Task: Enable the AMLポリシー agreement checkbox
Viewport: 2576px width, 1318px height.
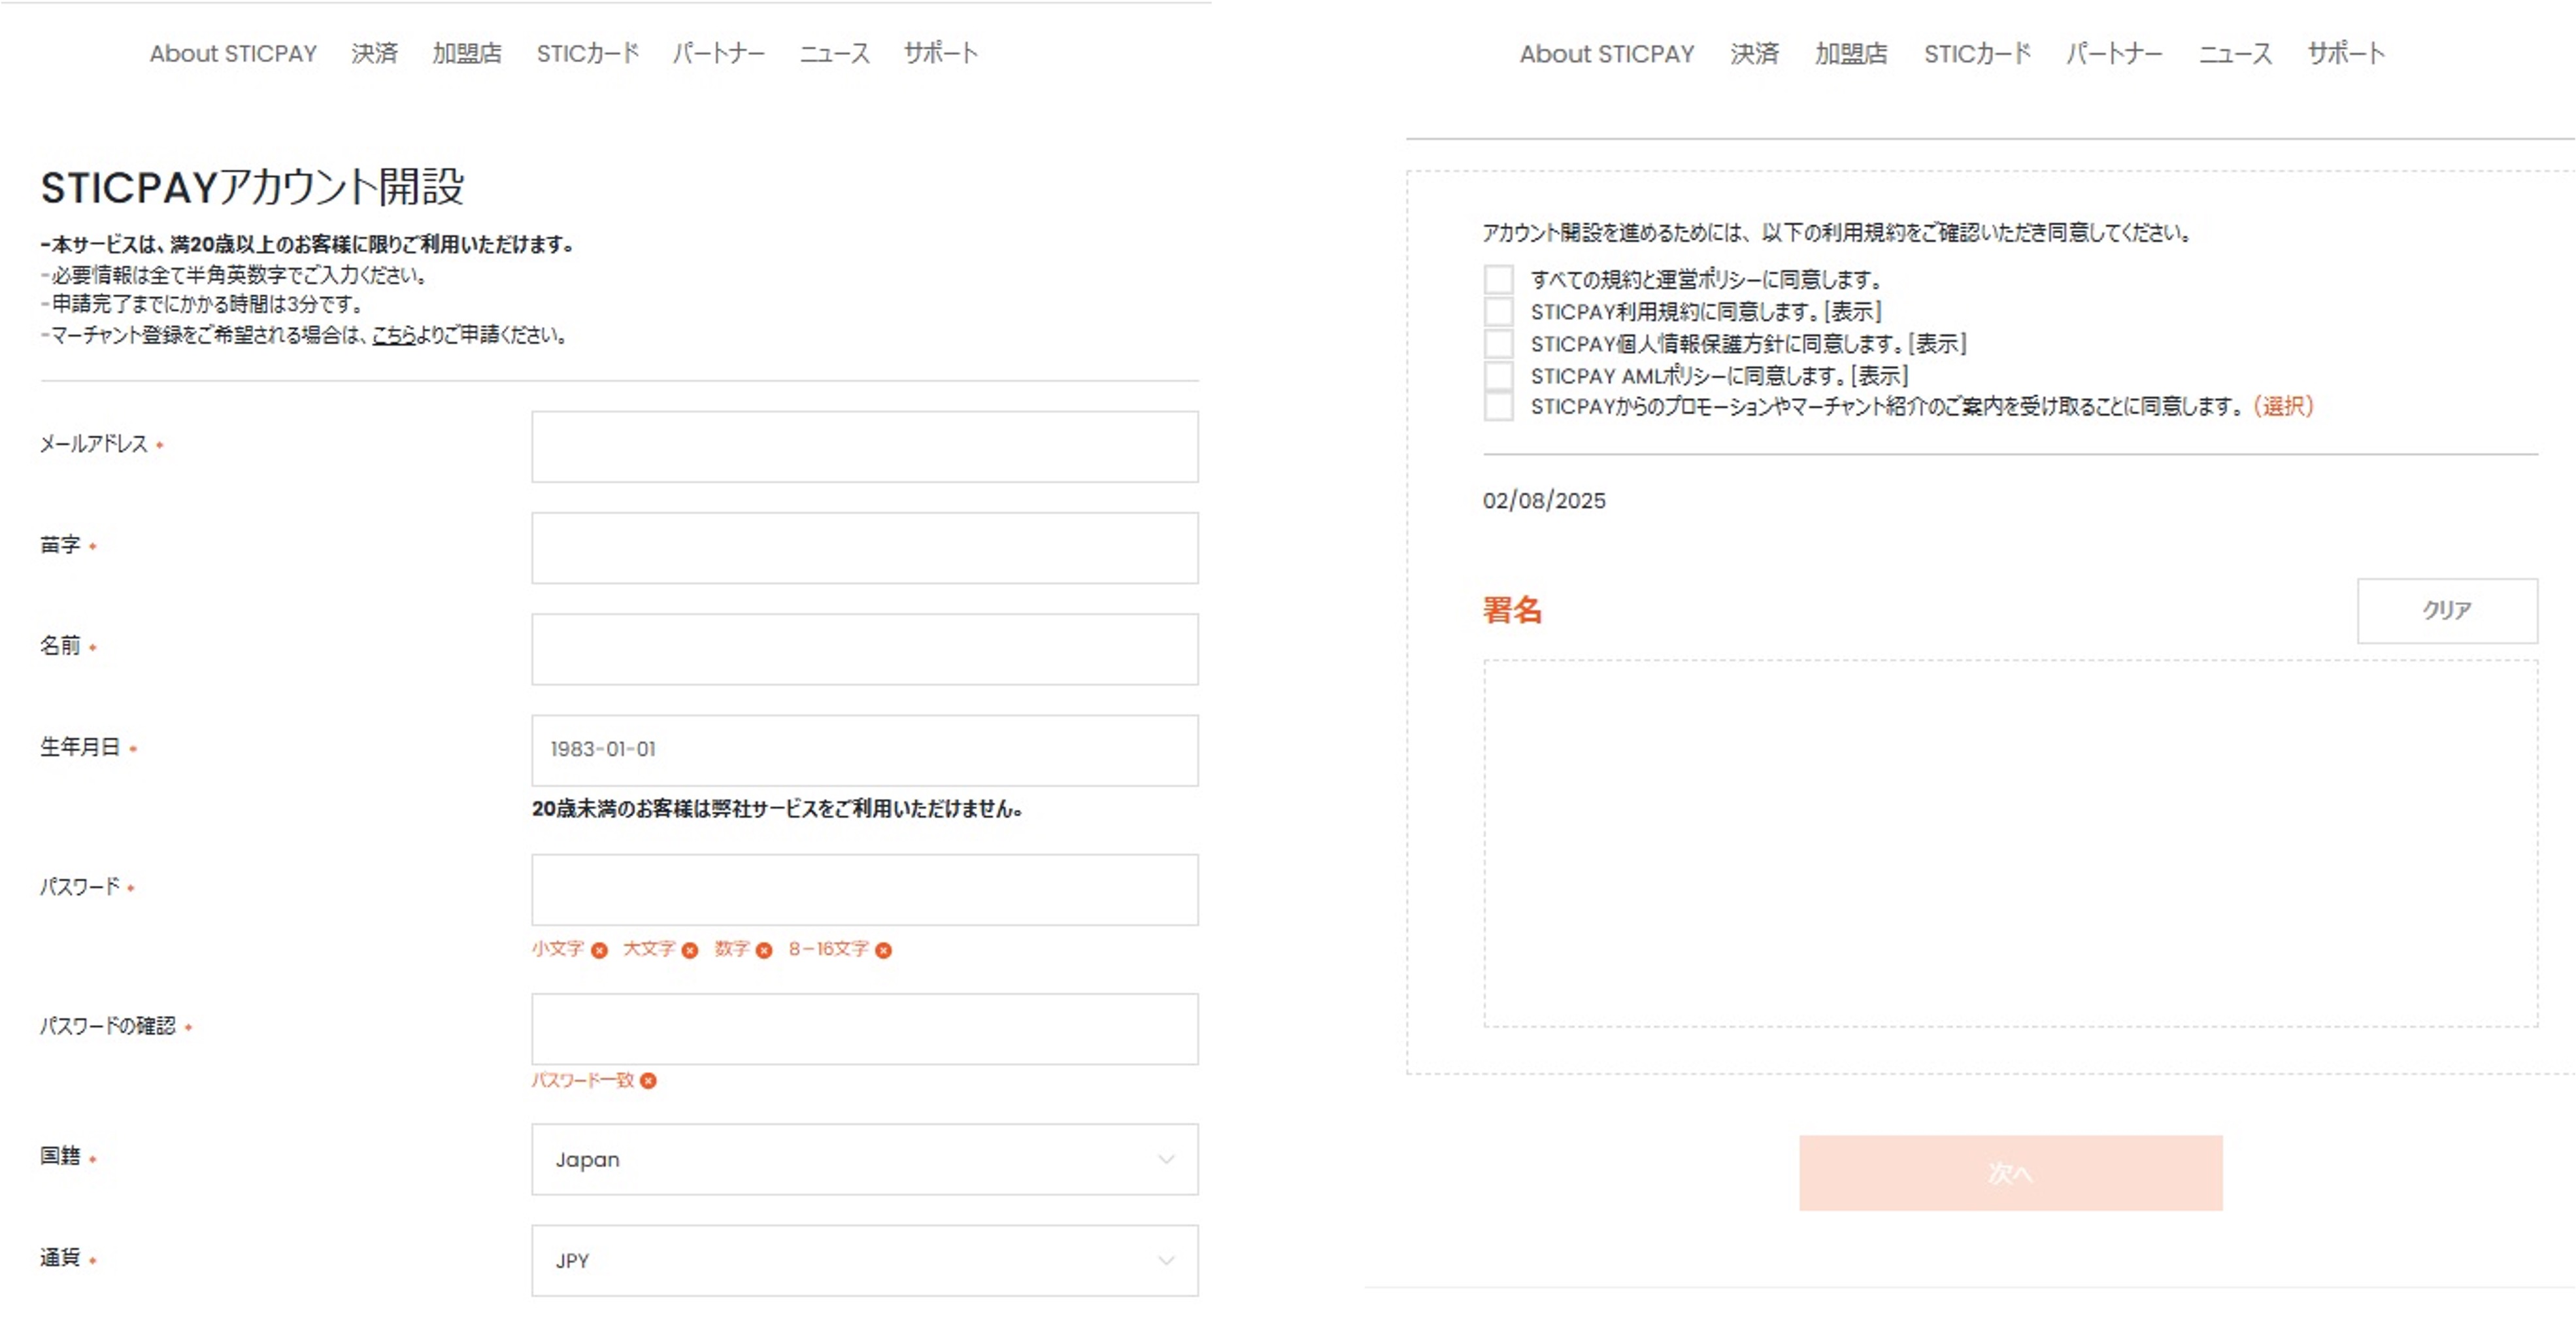Action: 1498,376
